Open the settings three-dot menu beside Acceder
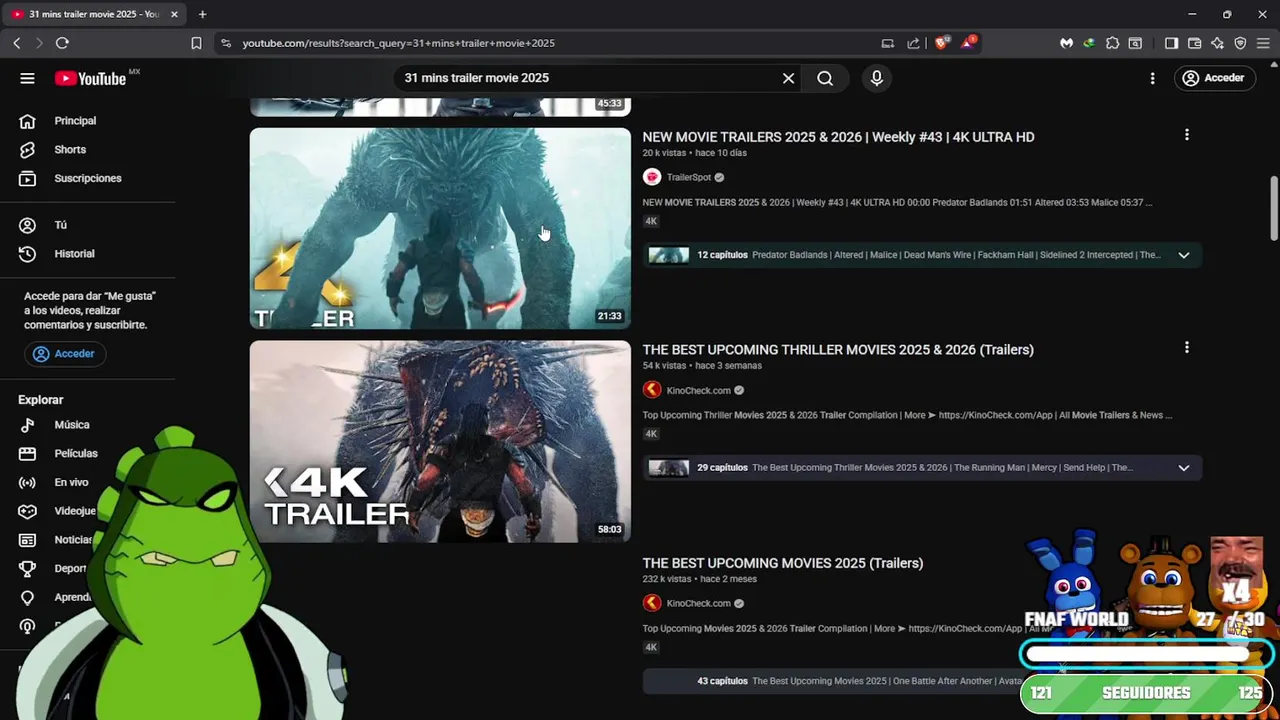The image size is (1280, 720). pos(1152,78)
